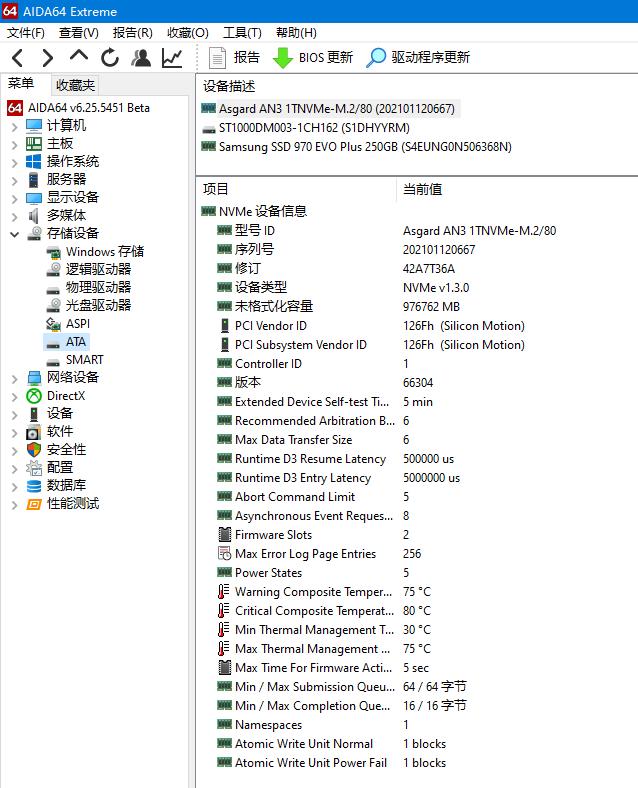This screenshot has width=638, height=788.
Task: Select the 序列号 row
Action: [x=347, y=250]
